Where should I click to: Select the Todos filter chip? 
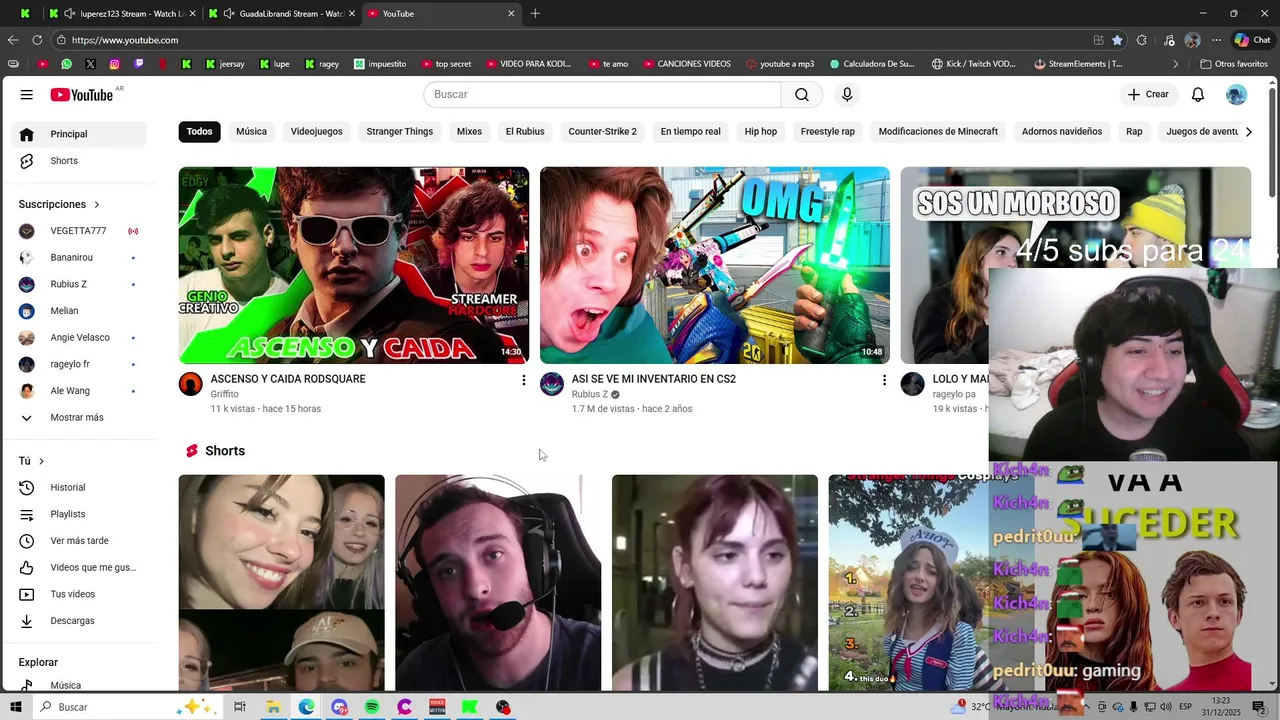[x=199, y=131]
